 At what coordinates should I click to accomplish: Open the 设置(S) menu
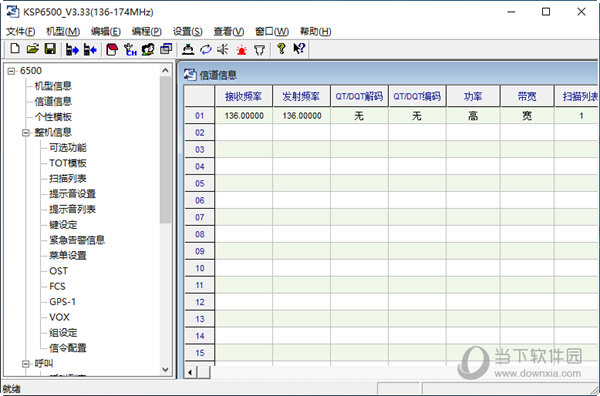coord(188,31)
